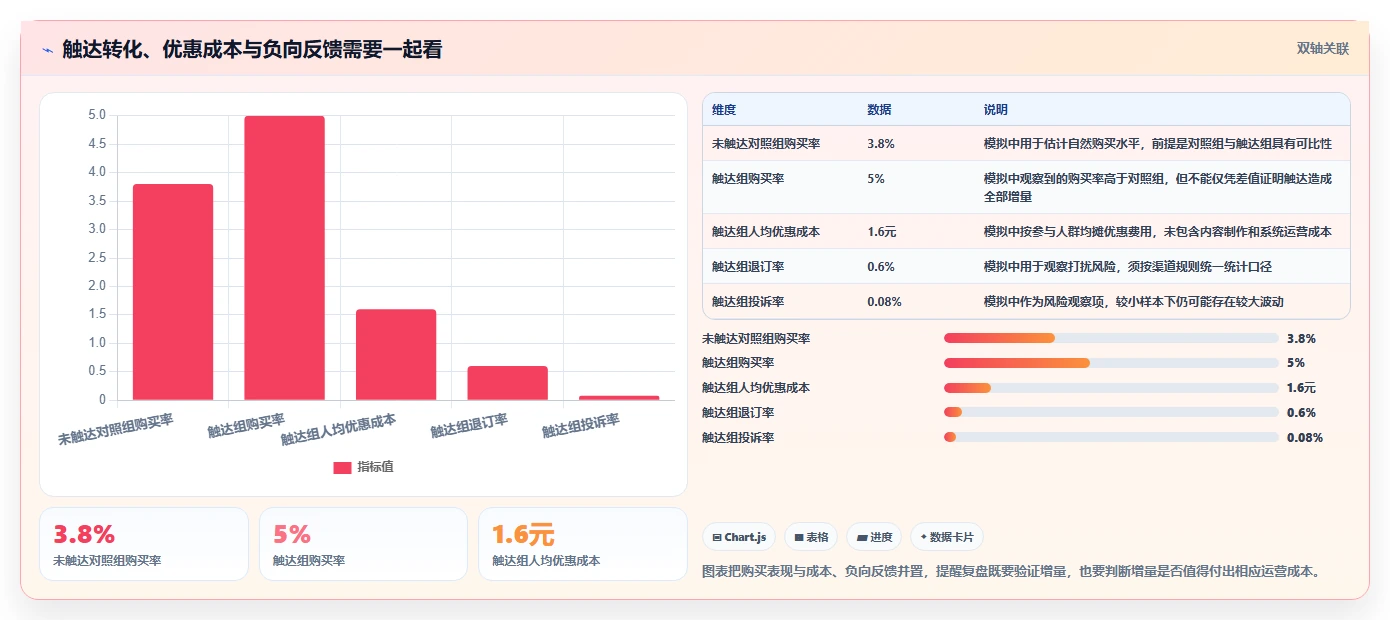
Task: Click the 未触达对照组购买率 bar in chart
Action: tap(173, 292)
